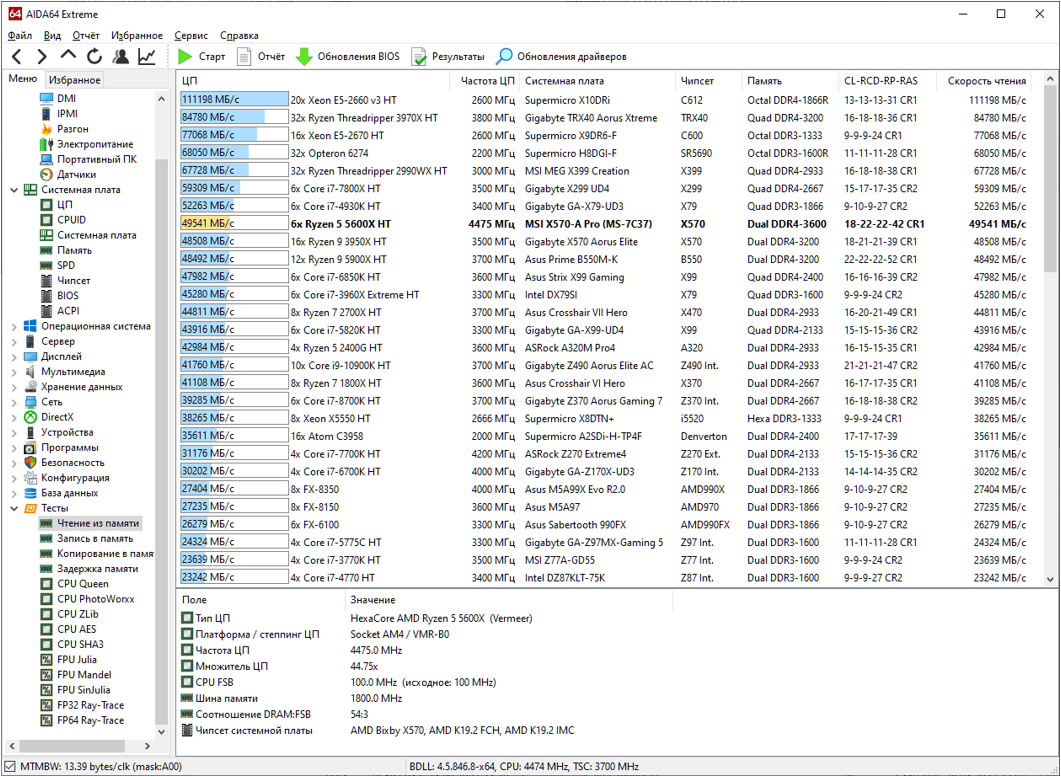Expand the Хранение данных node
Image resolution: width=1061 pixels, height=777 pixels.
pyautogui.click(x=14, y=387)
